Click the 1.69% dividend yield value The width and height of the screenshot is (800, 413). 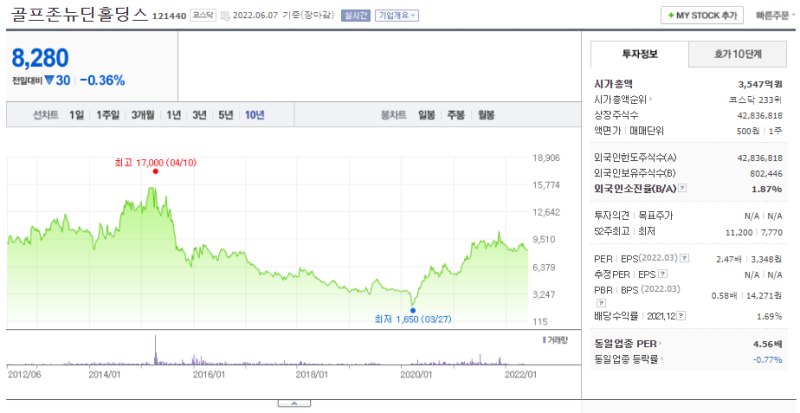tap(770, 317)
